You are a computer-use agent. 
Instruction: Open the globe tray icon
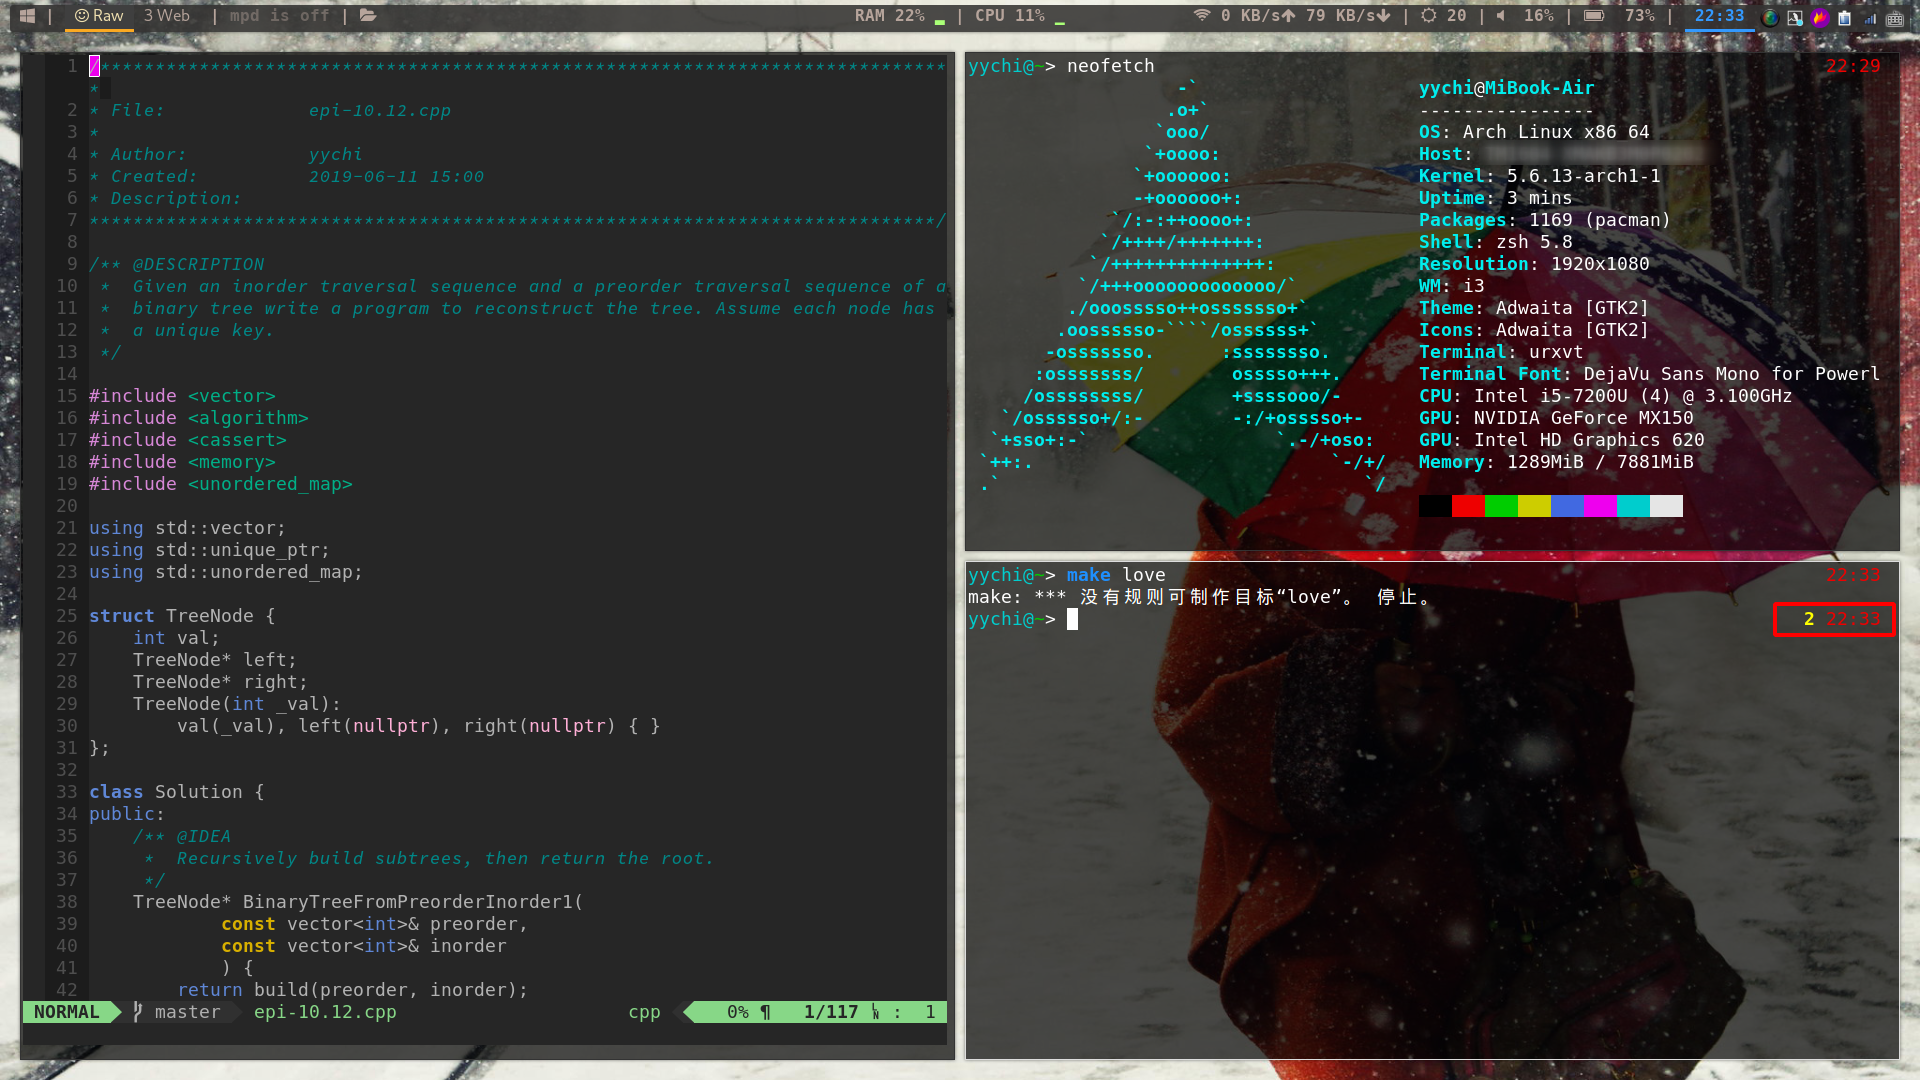(1770, 17)
